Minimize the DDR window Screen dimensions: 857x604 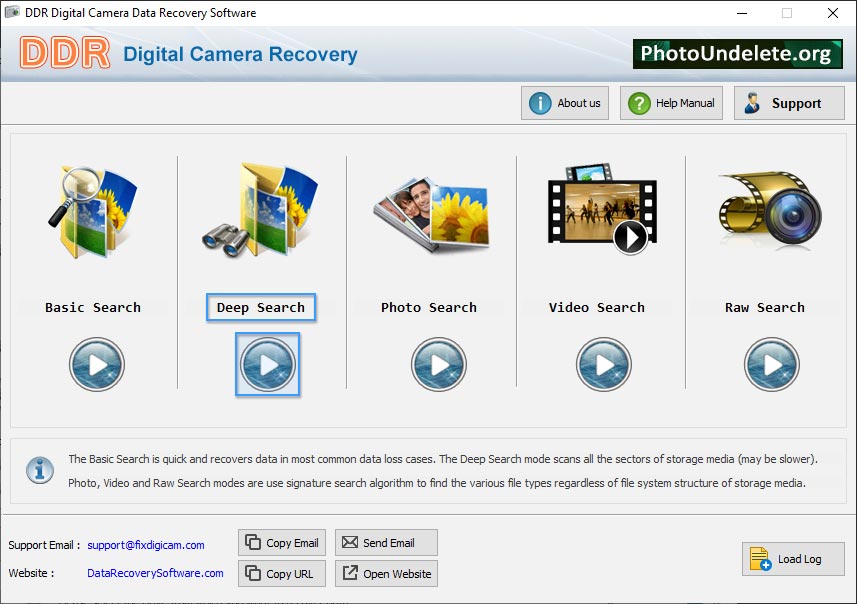(x=742, y=13)
